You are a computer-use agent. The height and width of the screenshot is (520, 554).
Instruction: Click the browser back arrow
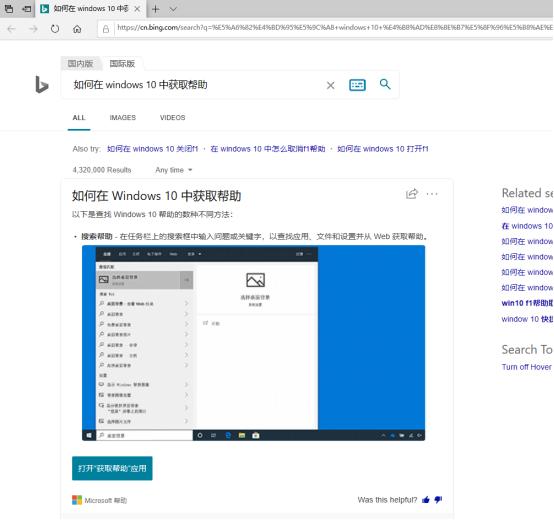11,29
